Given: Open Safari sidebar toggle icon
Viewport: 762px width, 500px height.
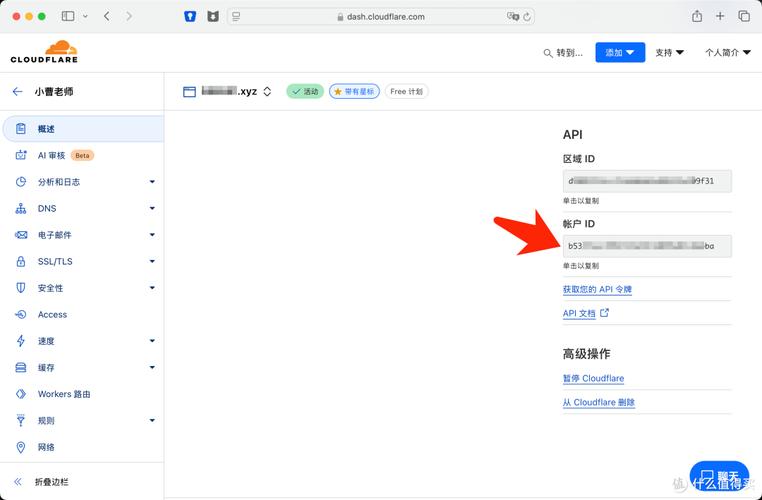Looking at the screenshot, I should point(68,17).
